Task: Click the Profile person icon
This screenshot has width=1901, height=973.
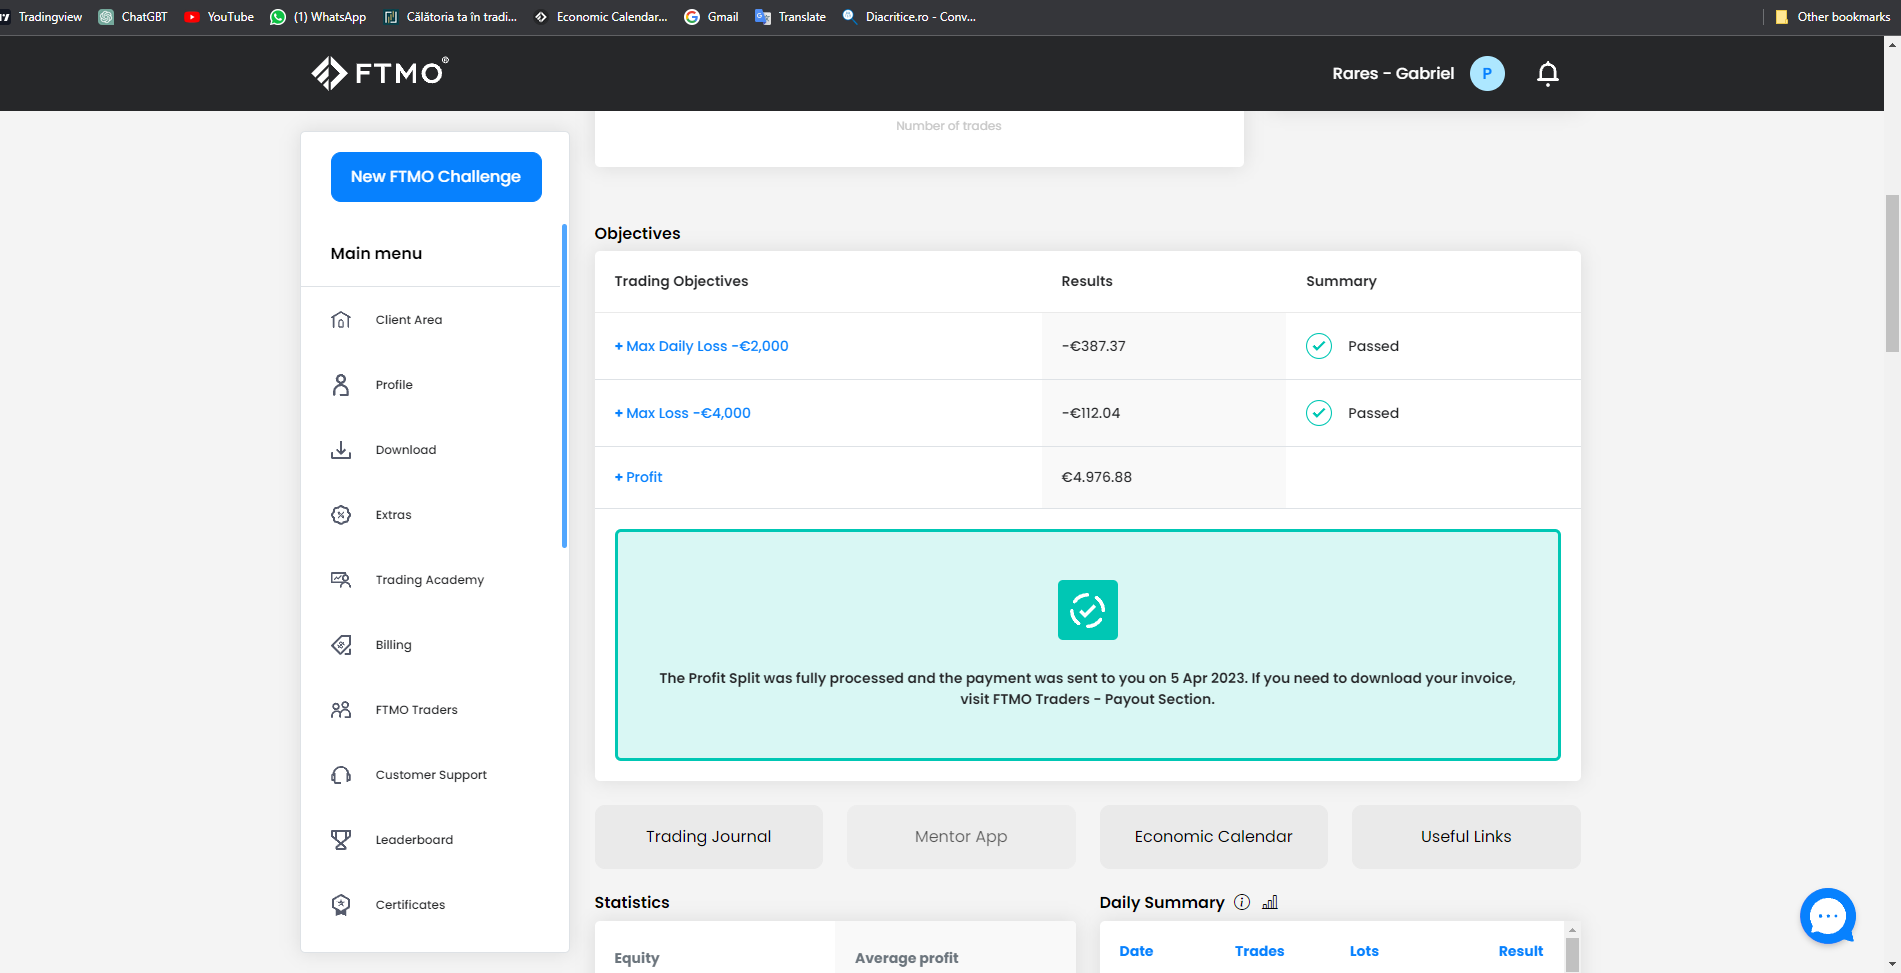Action: click(341, 385)
